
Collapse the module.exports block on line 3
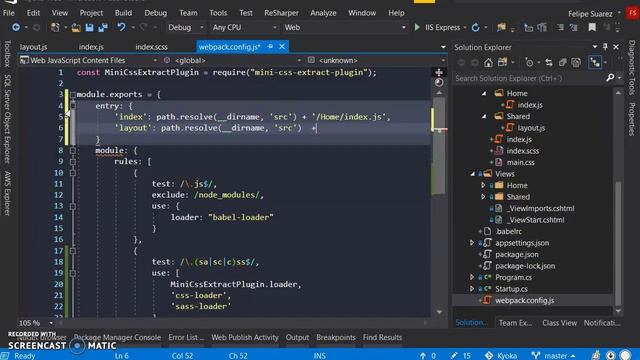(x=73, y=95)
